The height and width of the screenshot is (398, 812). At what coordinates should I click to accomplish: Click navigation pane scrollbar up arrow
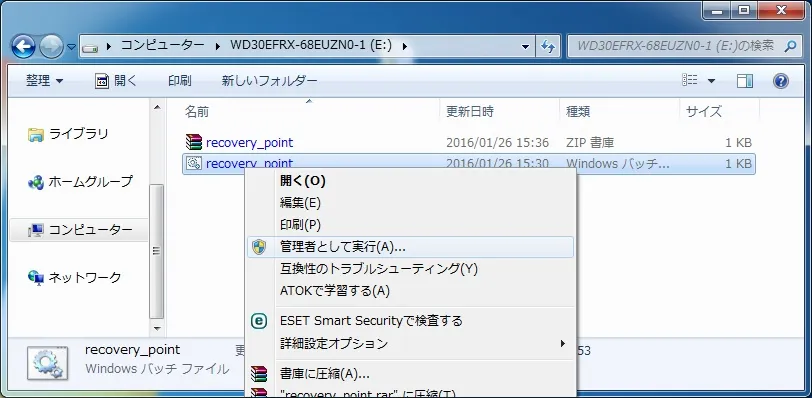(157, 108)
